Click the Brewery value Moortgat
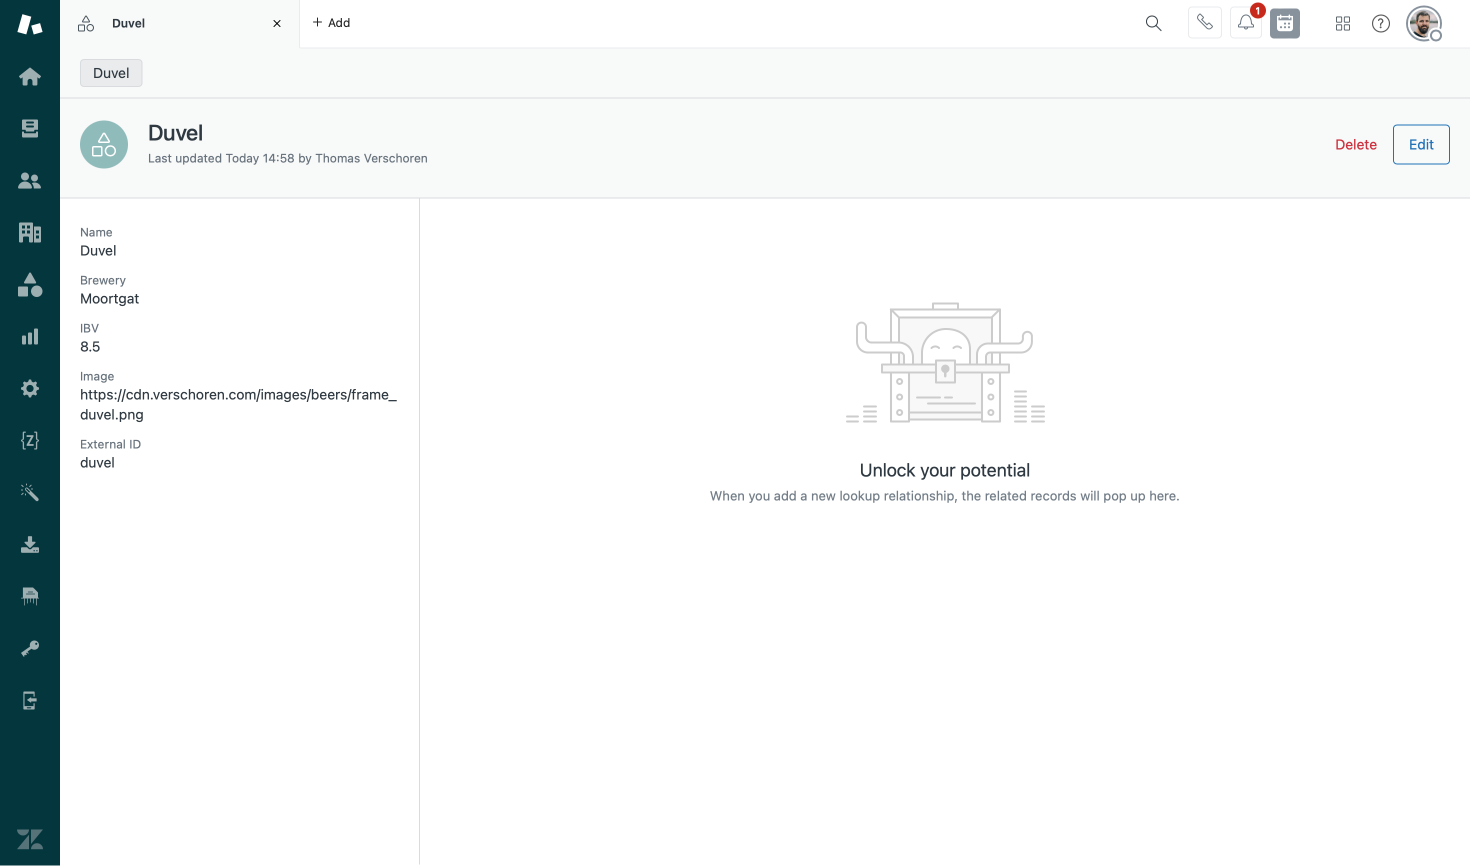This screenshot has width=1470, height=866. click(110, 299)
